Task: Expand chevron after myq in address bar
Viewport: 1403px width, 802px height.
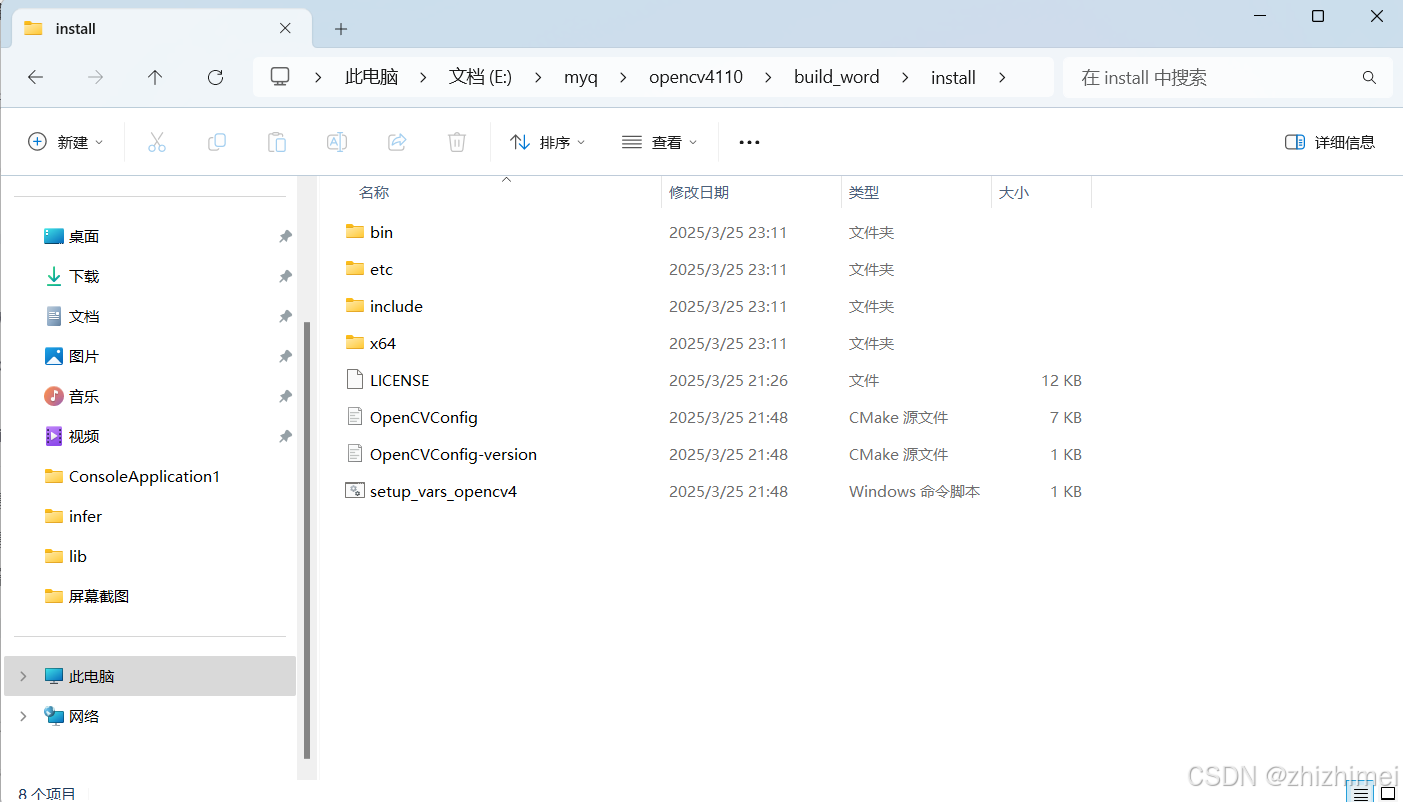Action: [623, 77]
